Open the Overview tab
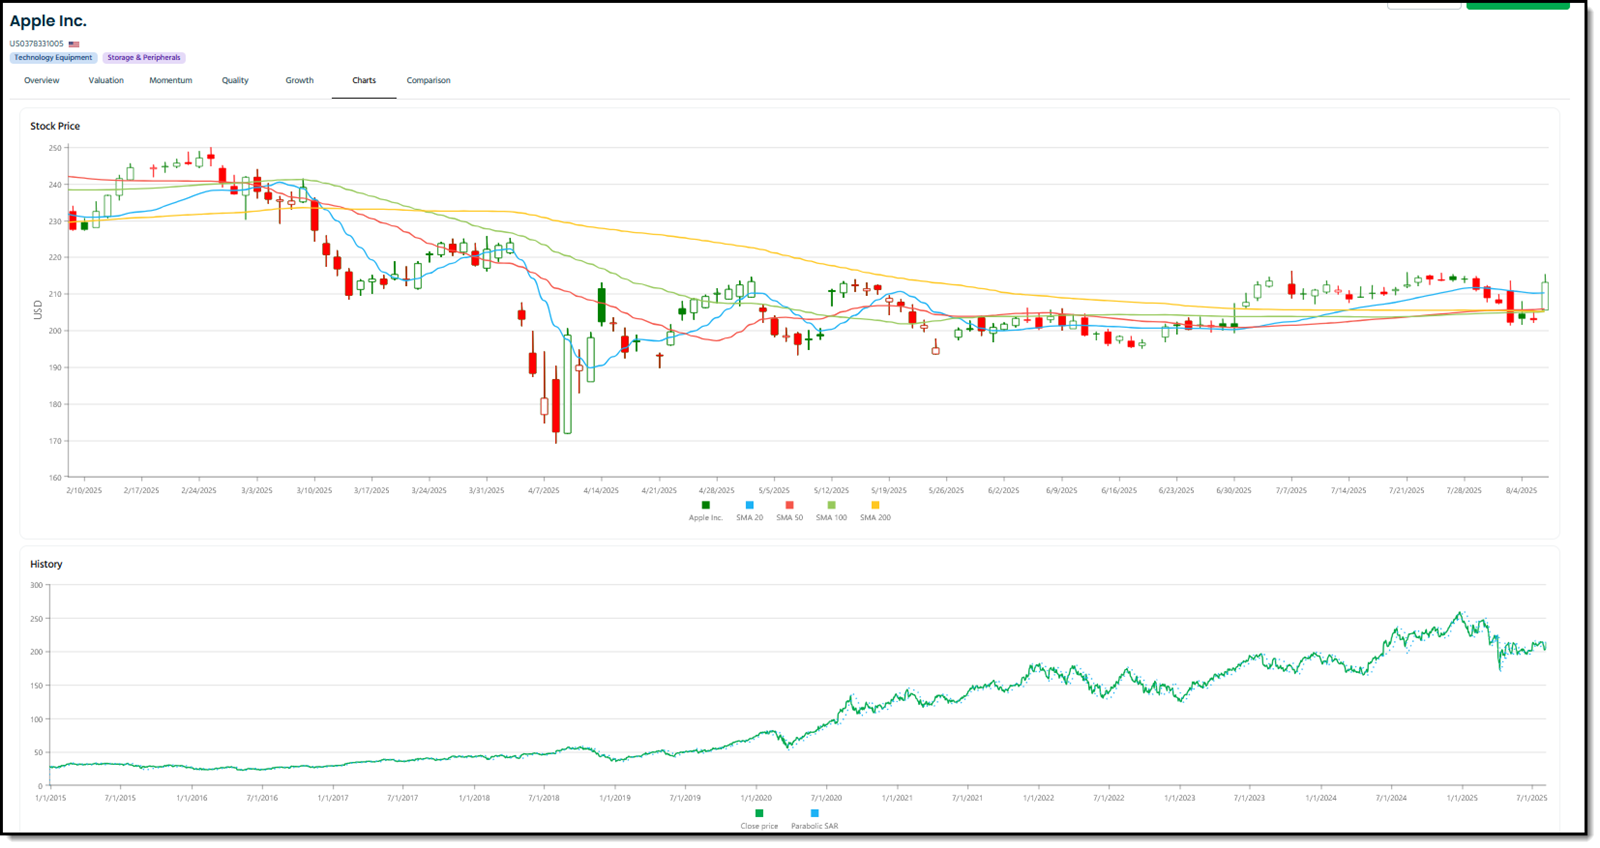This screenshot has height=848, width=1600. point(42,80)
